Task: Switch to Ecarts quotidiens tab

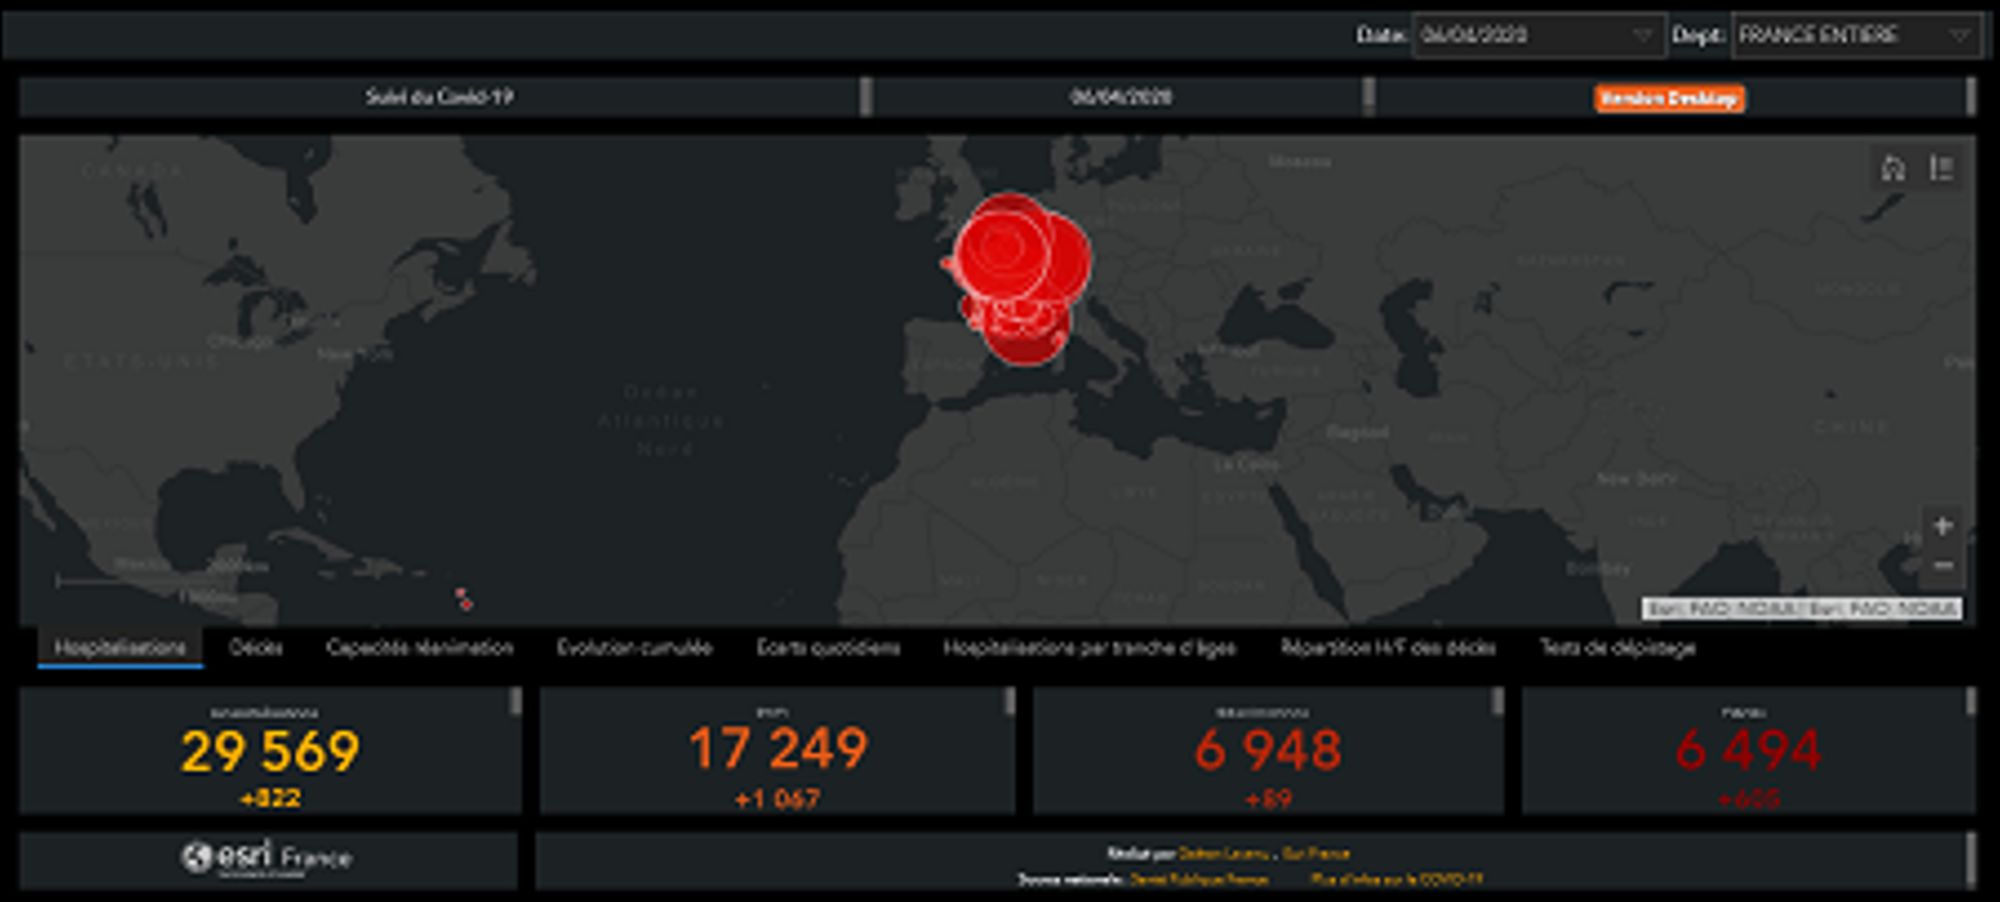Action: (827, 648)
